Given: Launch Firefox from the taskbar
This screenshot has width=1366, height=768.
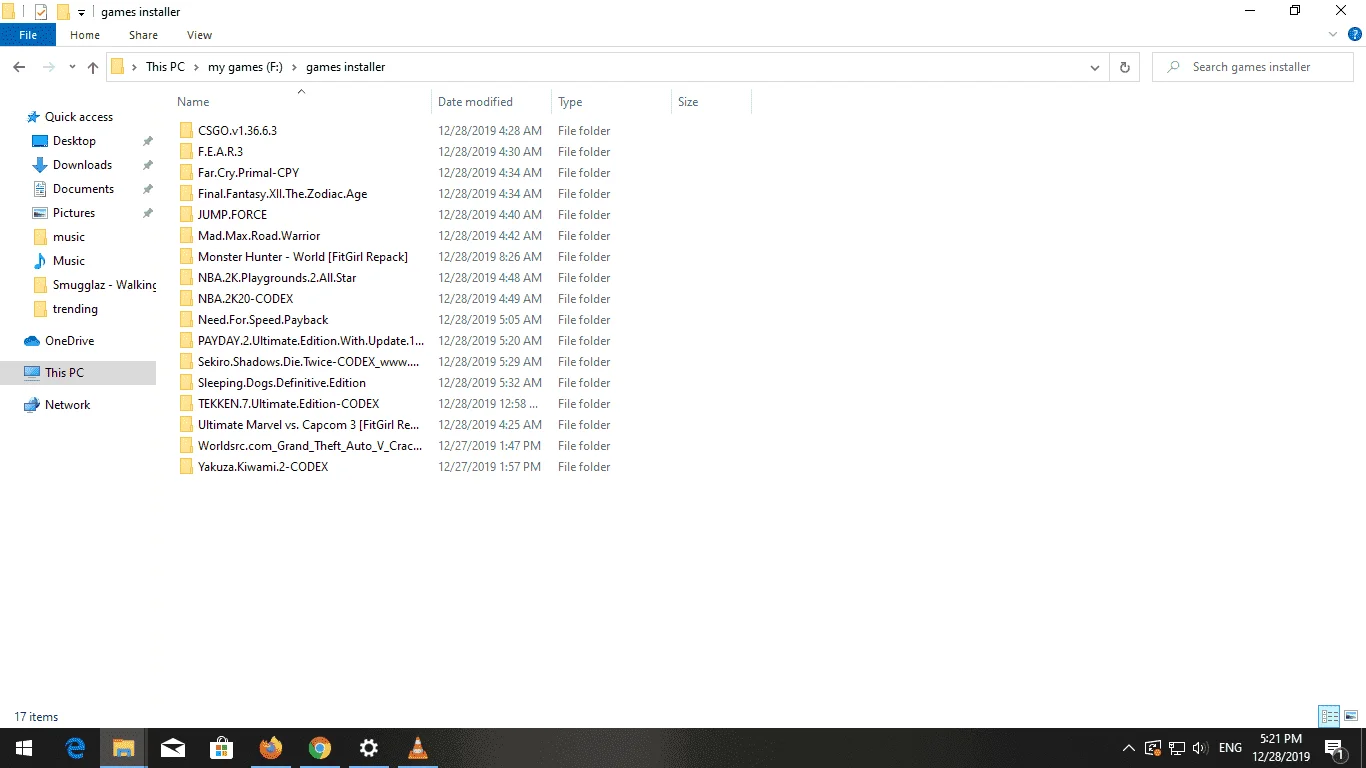Looking at the screenshot, I should tap(270, 748).
